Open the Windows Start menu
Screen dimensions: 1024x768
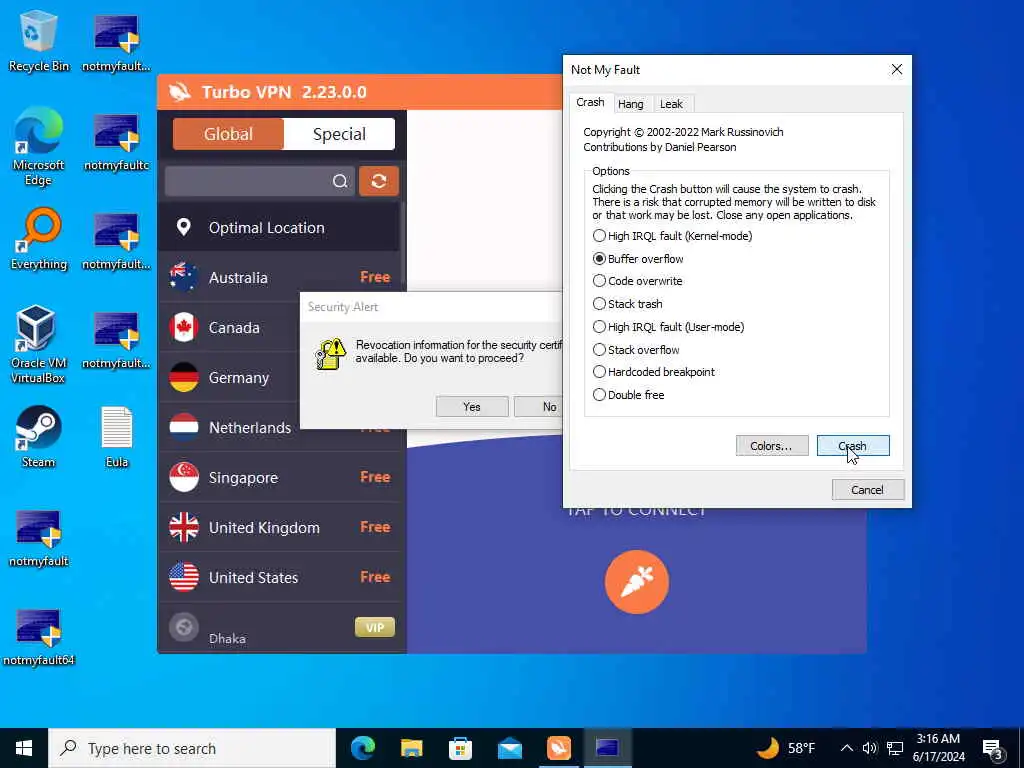click(x=24, y=748)
